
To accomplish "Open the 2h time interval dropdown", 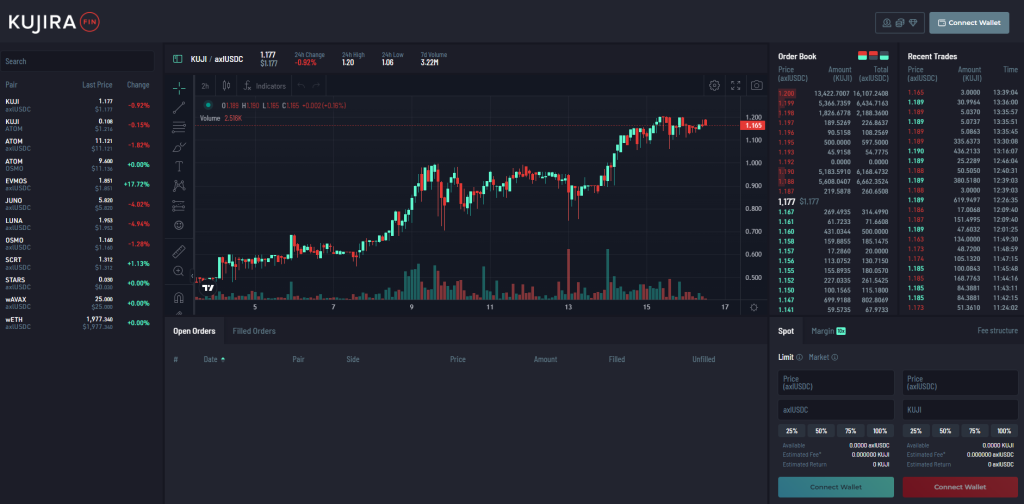I will coord(205,86).
